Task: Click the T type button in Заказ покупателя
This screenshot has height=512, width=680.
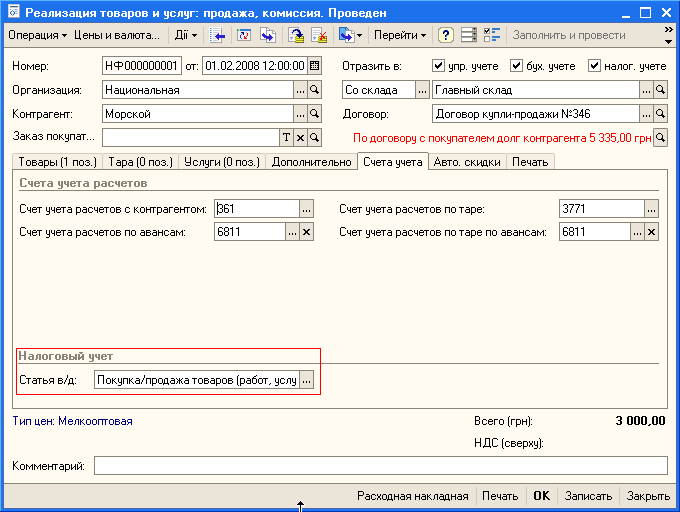Action: click(x=286, y=137)
